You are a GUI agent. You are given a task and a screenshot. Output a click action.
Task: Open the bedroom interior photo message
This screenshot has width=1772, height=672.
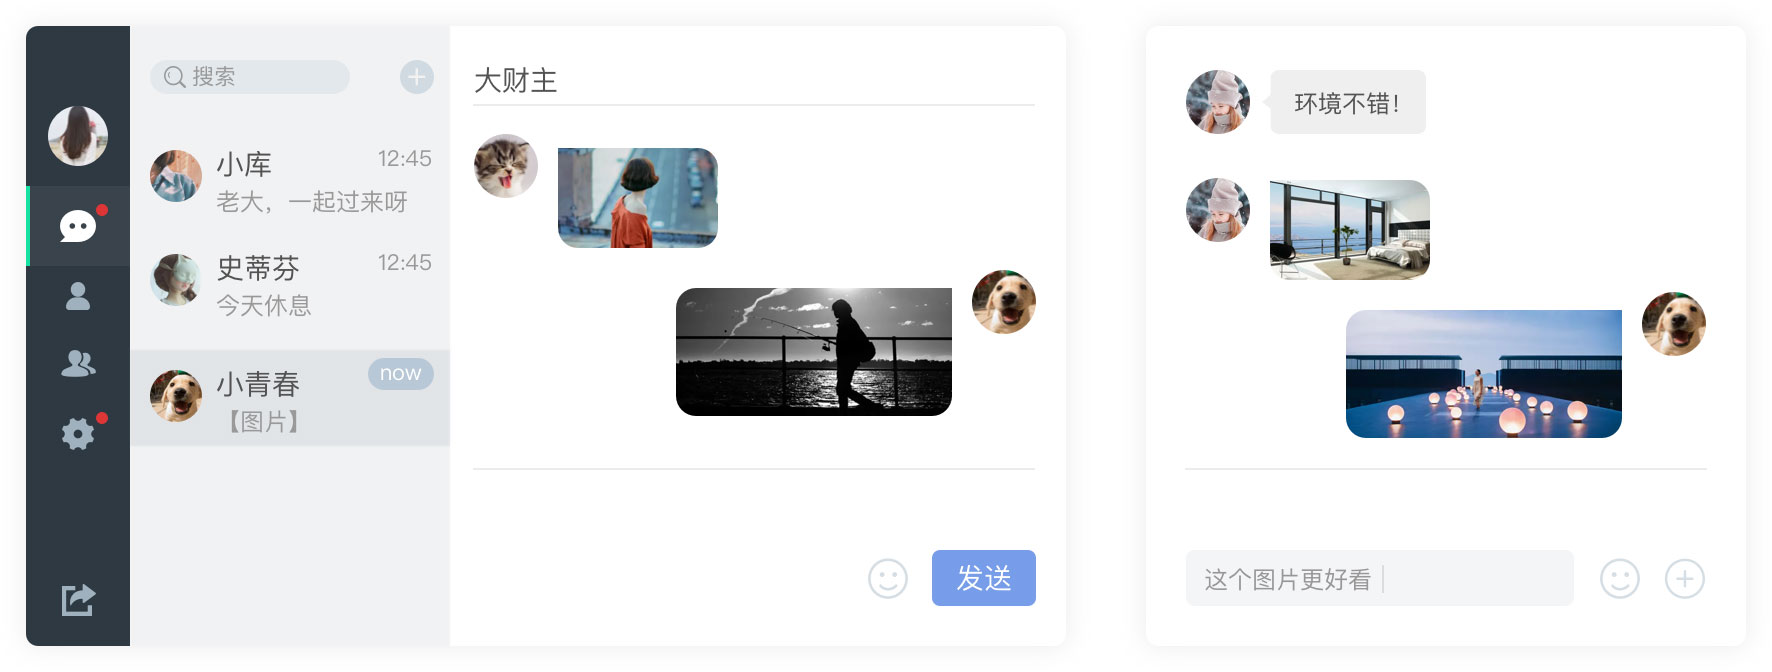(x=1350, y=230)
